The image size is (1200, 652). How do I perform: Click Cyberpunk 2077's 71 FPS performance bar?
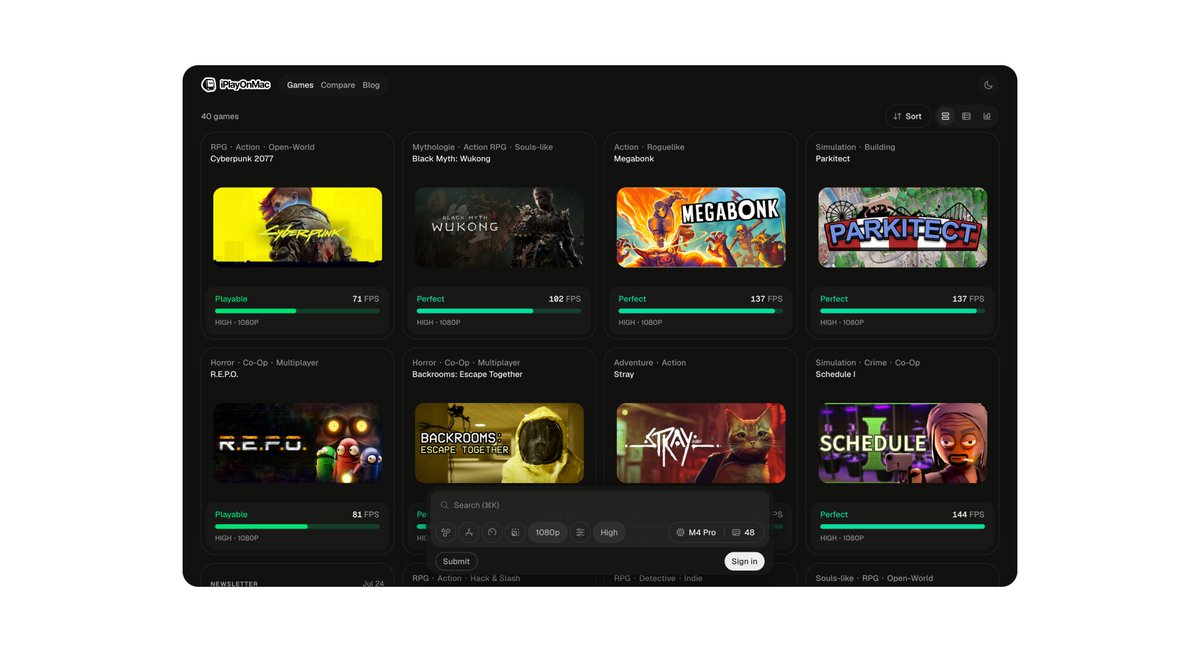point(297,311)
